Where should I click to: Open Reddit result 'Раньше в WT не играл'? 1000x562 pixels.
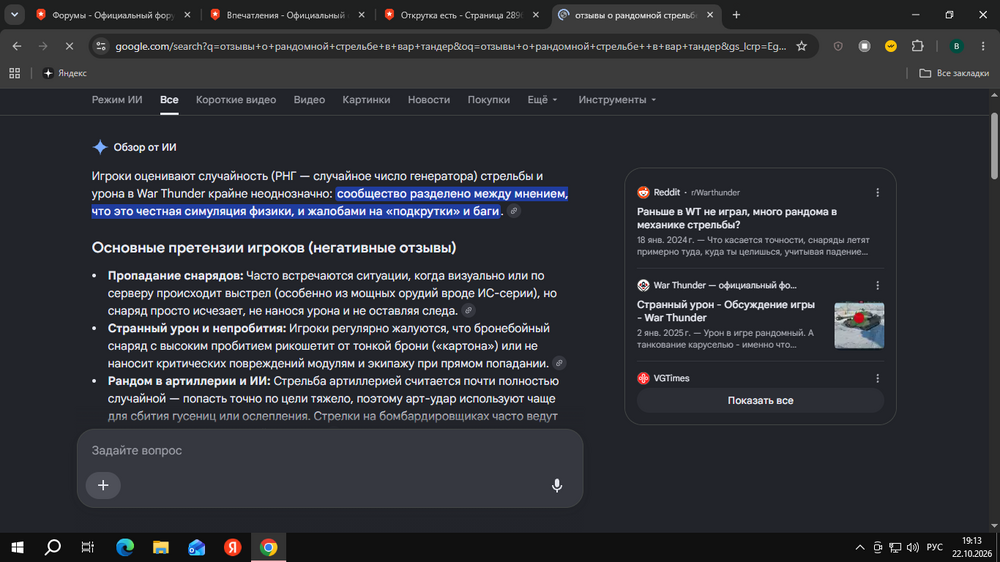tap(737, 218)
